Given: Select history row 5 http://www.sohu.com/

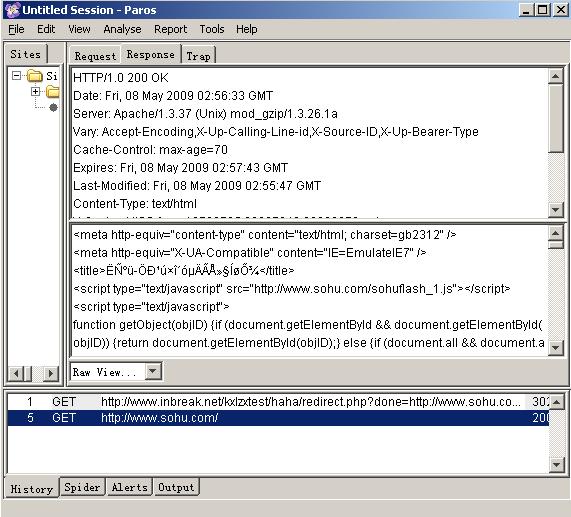Looking at the screenshot, I should [x=278, y=418].
